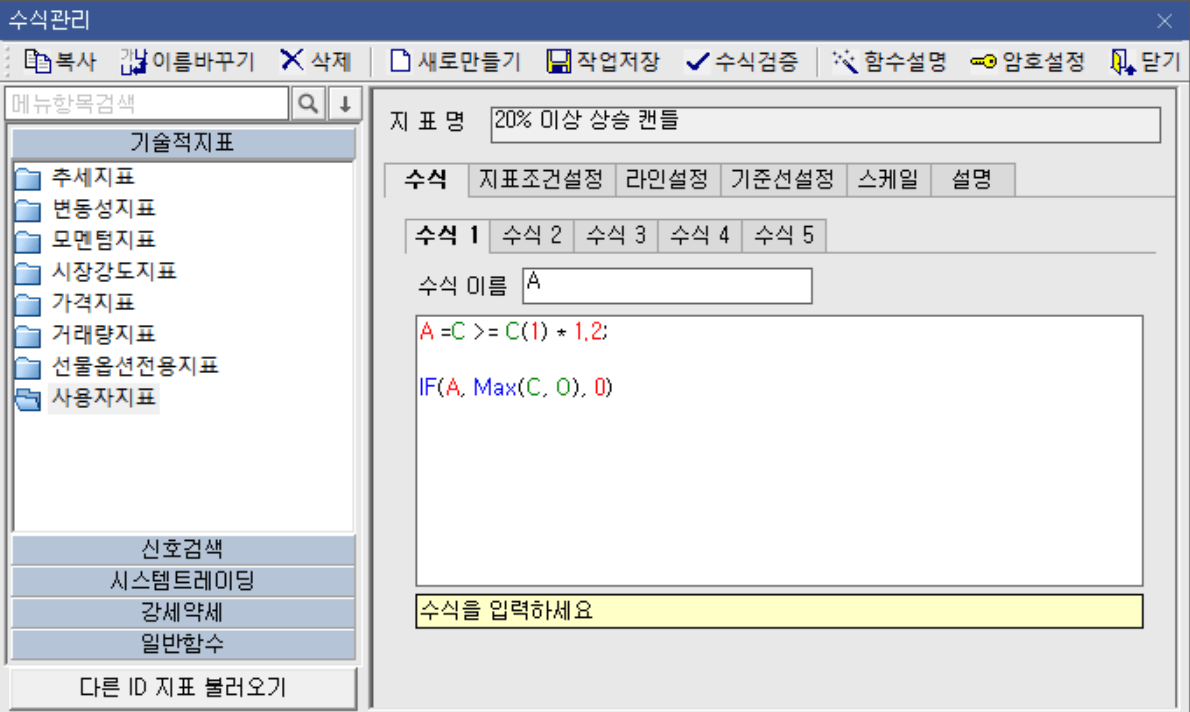
Task: Click the magnifier search icon
Action: [307, 103]
